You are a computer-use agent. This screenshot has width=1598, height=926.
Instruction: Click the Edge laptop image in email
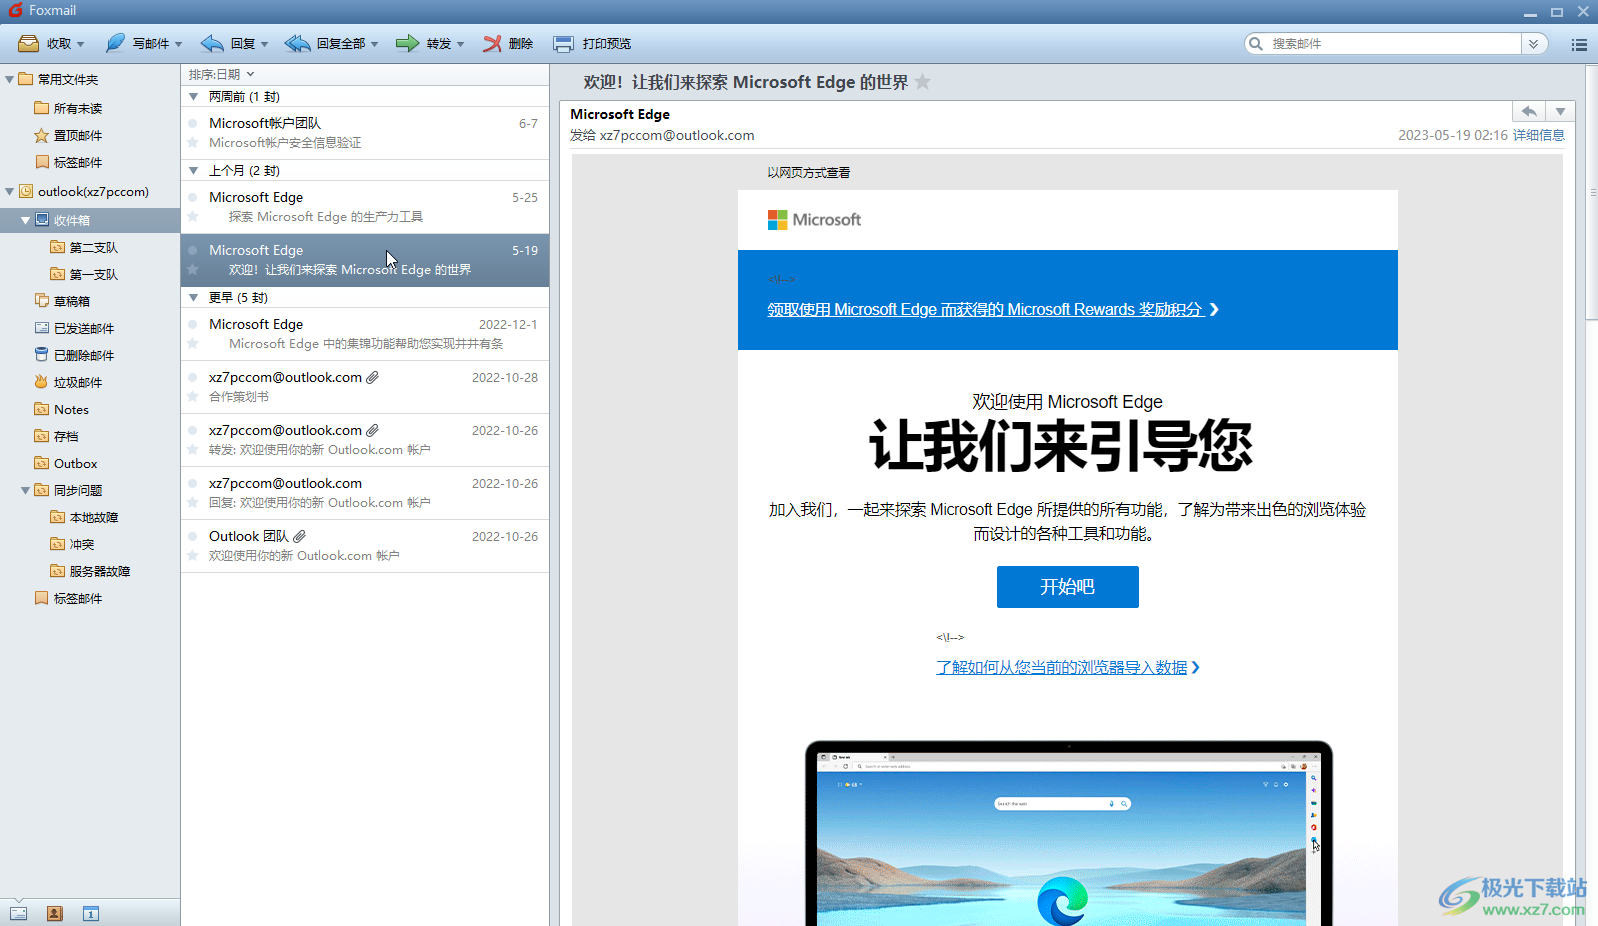point(1068,833)
